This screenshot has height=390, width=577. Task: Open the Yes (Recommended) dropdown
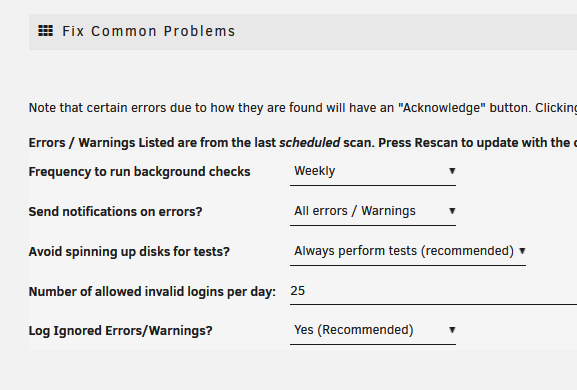373,330
